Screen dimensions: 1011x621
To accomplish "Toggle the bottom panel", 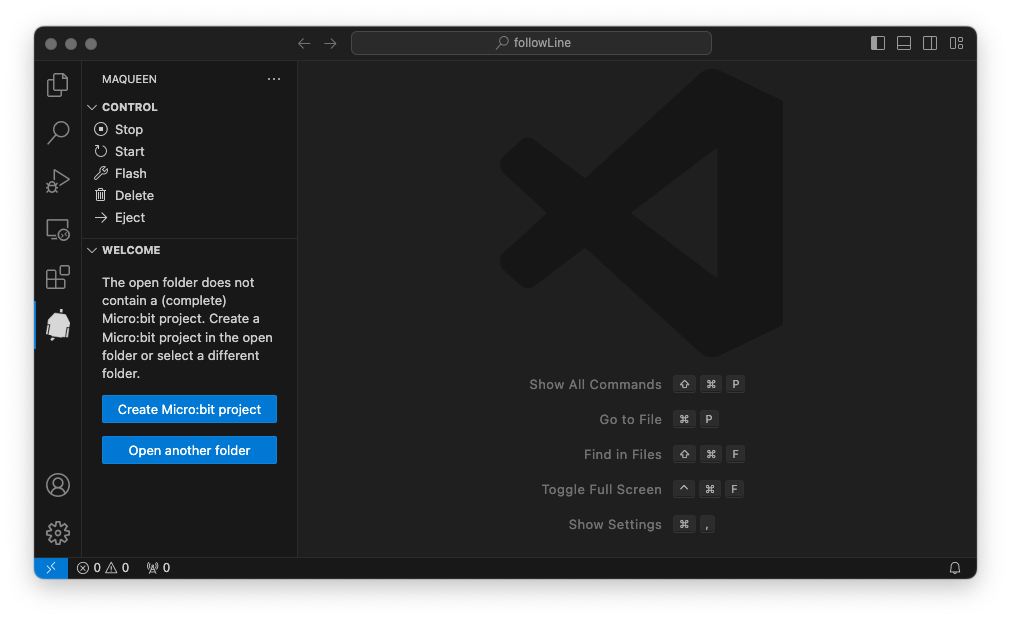I will click(904, 43).
